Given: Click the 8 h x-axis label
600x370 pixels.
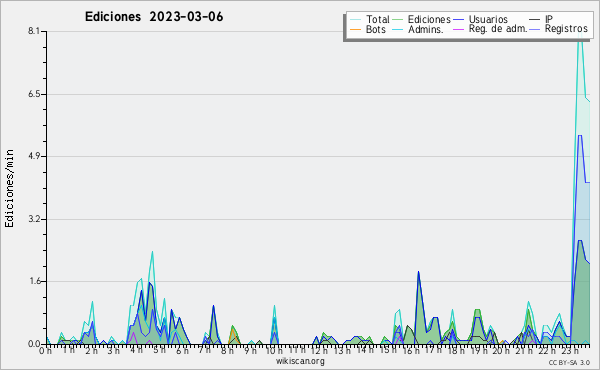Looking at the screenshot, I should click(227, 350).
